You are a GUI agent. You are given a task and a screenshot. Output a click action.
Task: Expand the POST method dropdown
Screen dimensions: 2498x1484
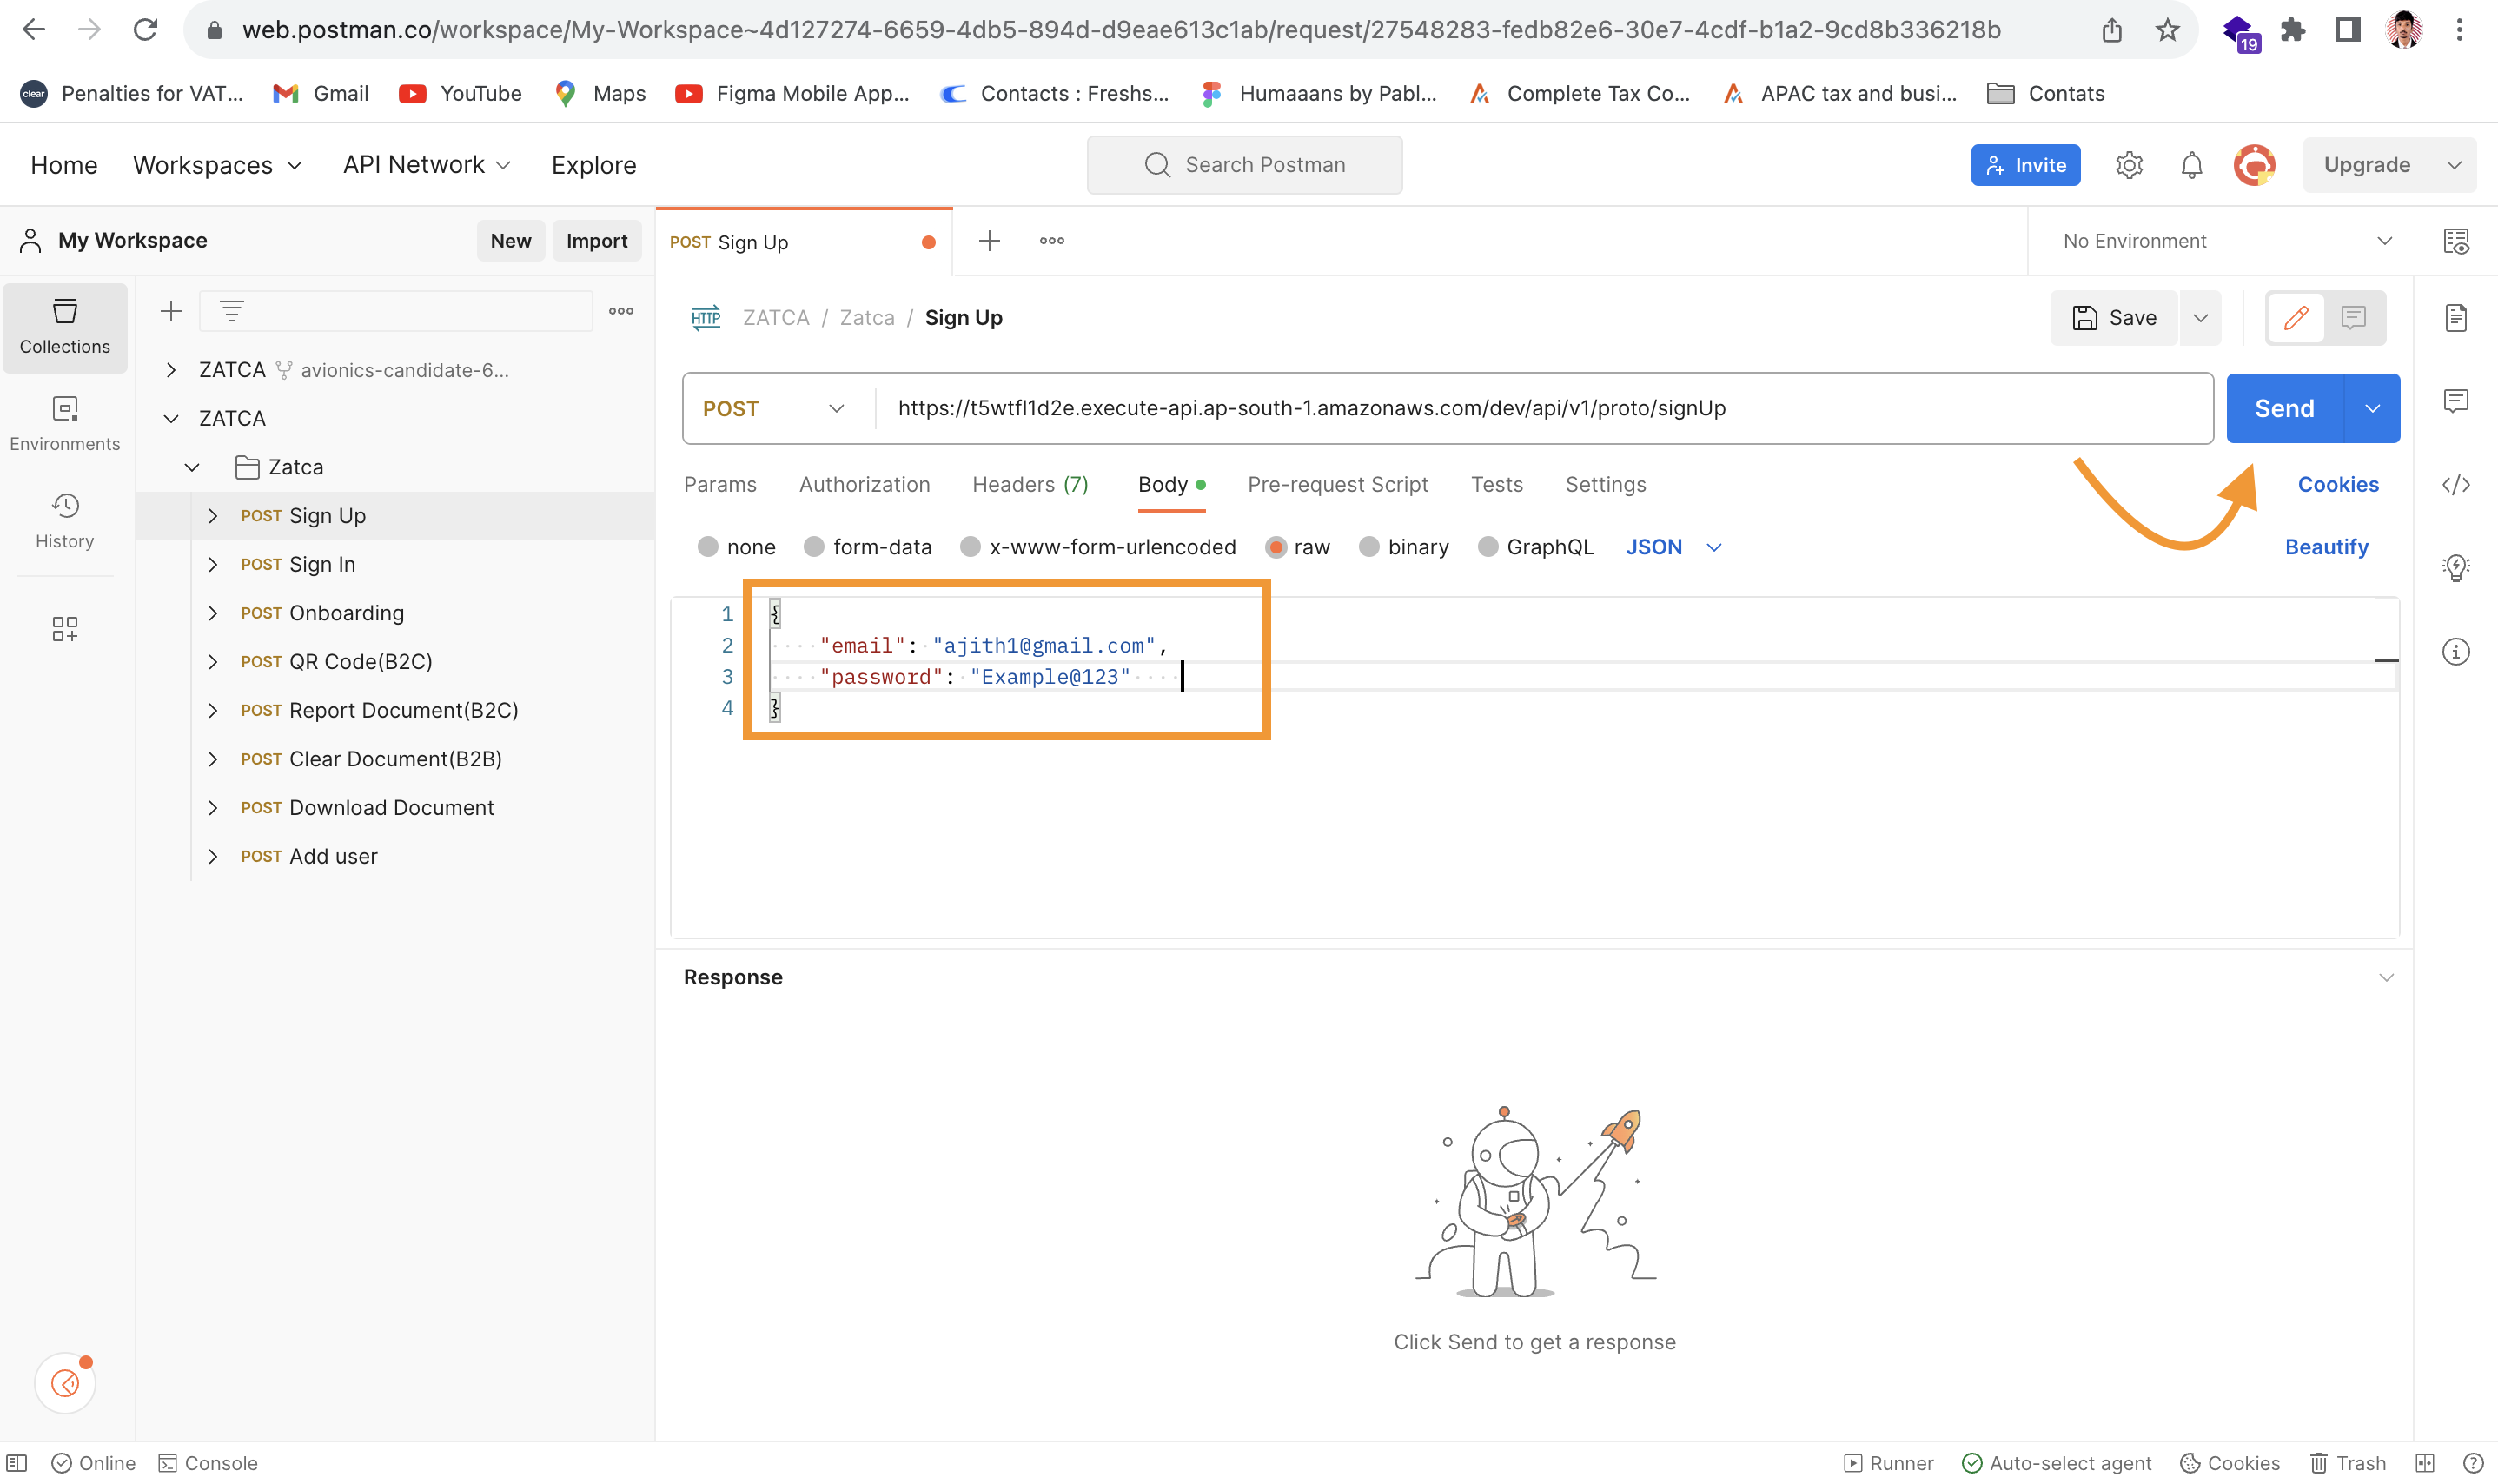pos(836,408)
